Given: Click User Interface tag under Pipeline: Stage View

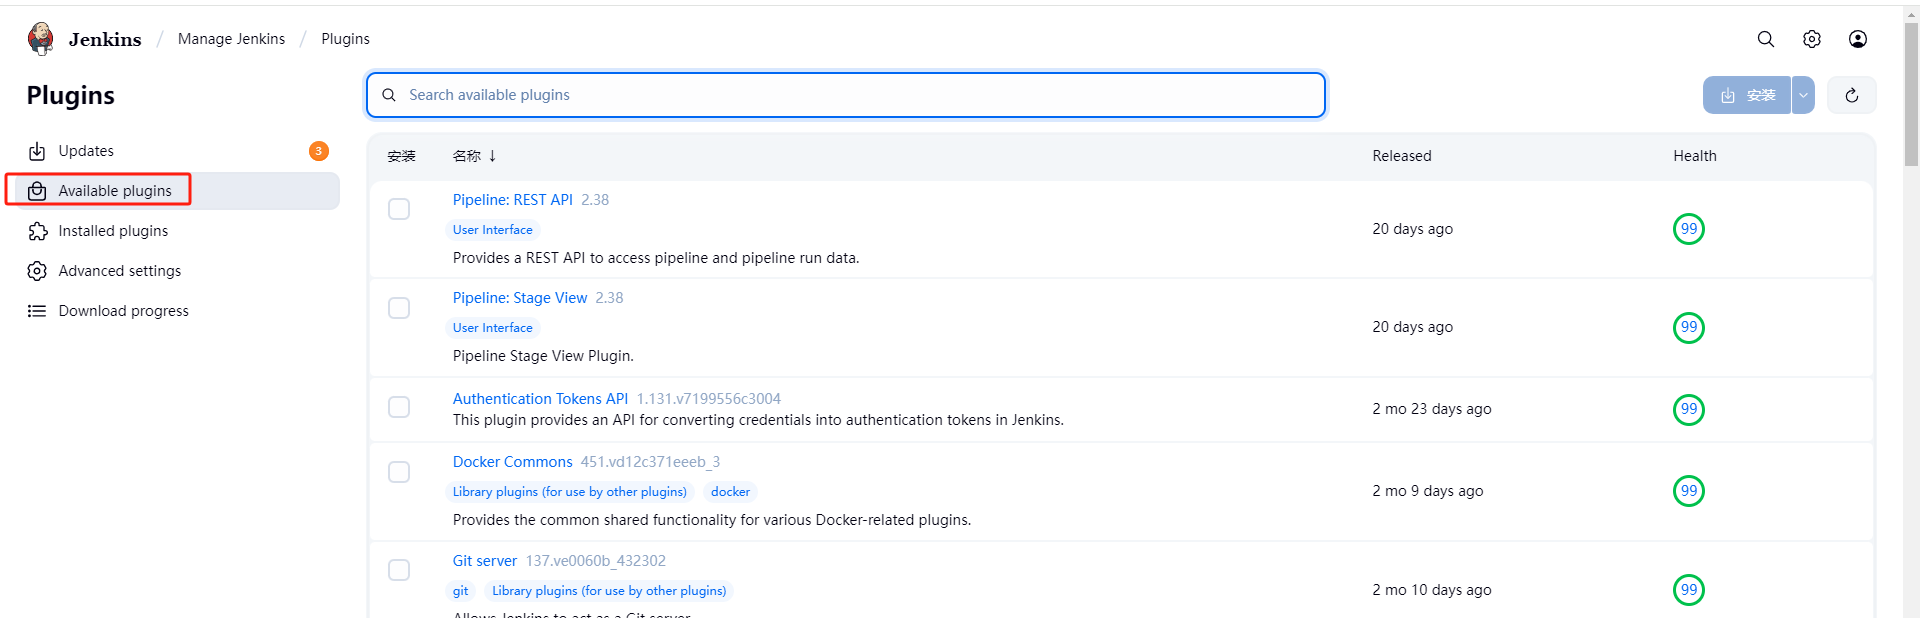Looking at the screenshot, I should [492, 328].
